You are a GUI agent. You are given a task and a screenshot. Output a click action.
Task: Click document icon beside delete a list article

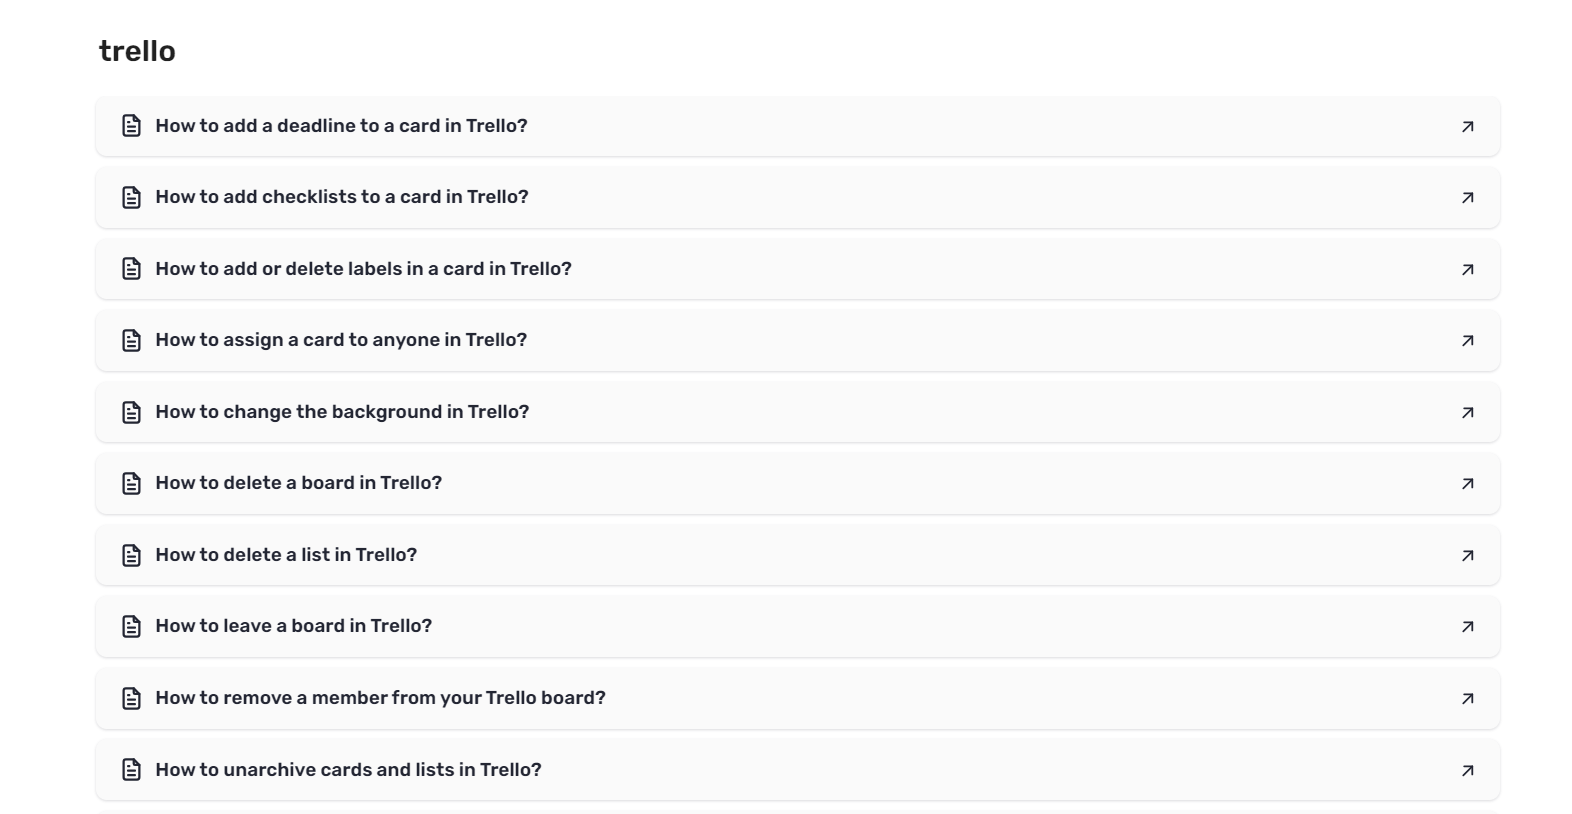point(131,555)
